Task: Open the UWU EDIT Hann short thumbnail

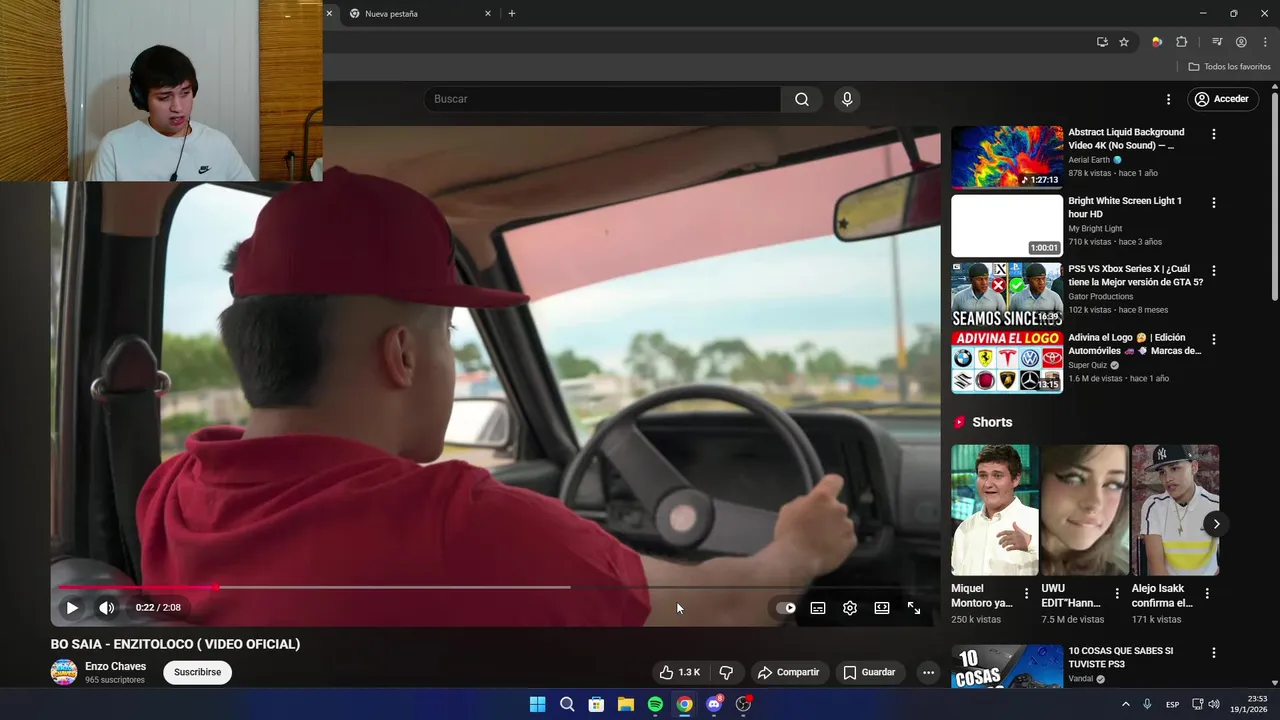Action: [1085, 510]
